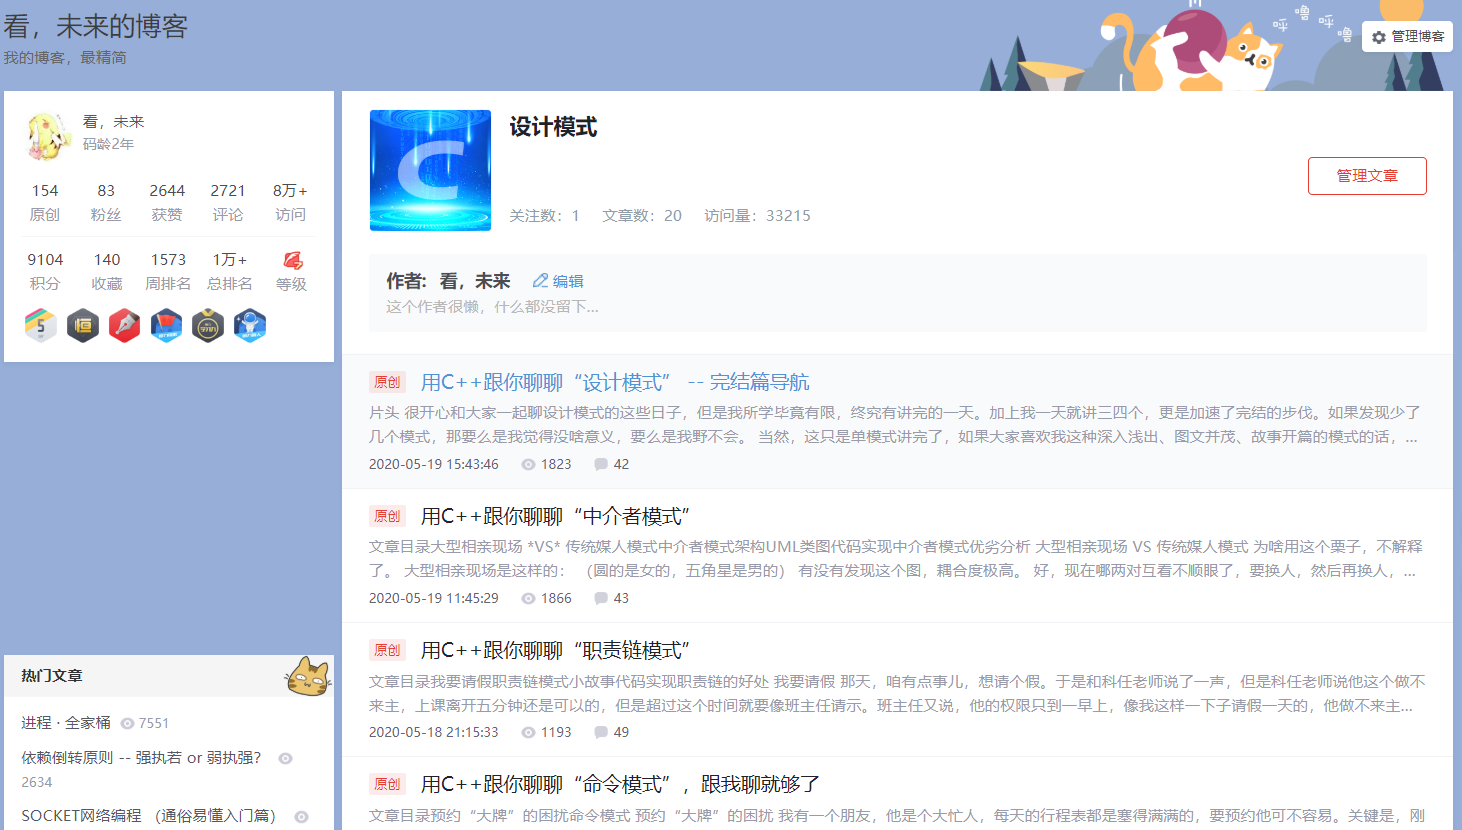The image size is (1462, 830).
Task: Click the dark hexagon 恒 badge
Action: (x=83, y=325)
